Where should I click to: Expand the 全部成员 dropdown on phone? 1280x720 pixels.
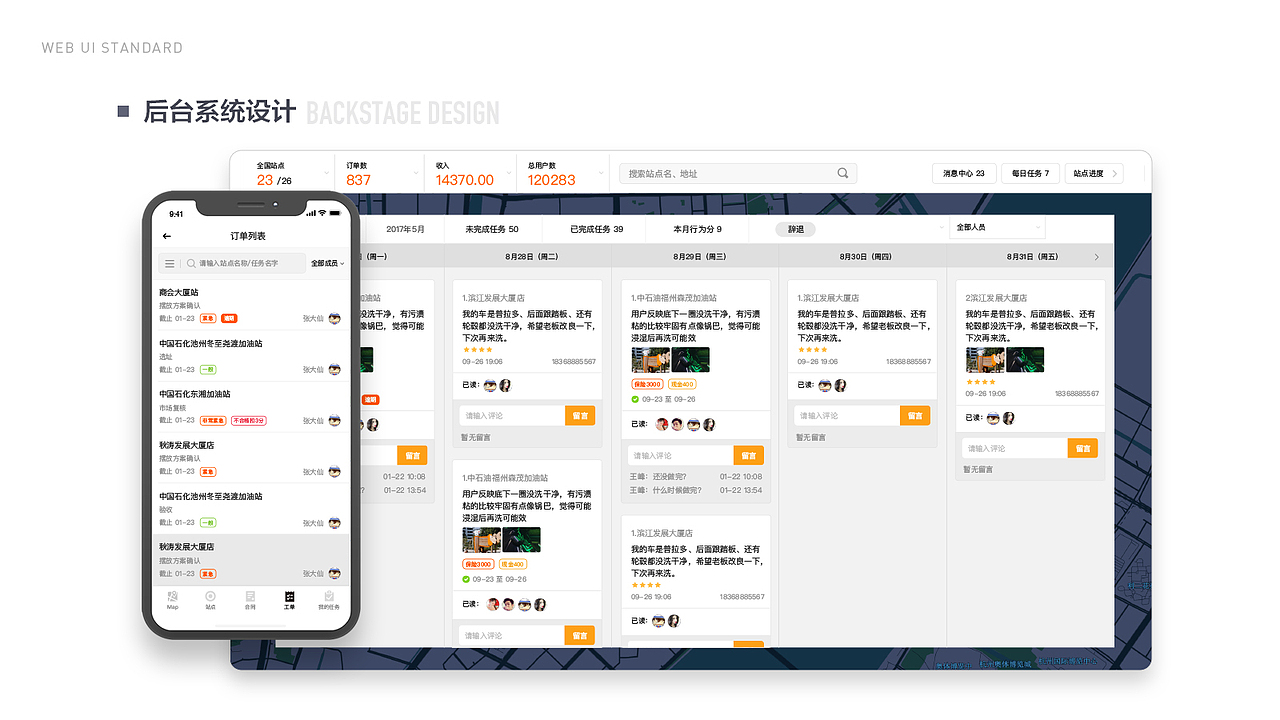coord(328,263)
